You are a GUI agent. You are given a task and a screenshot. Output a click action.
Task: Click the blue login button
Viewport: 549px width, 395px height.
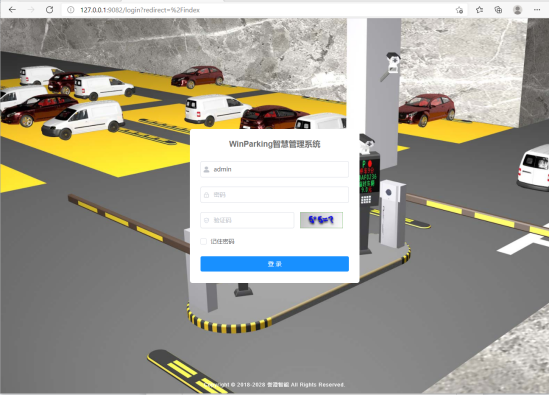point(274,264)
